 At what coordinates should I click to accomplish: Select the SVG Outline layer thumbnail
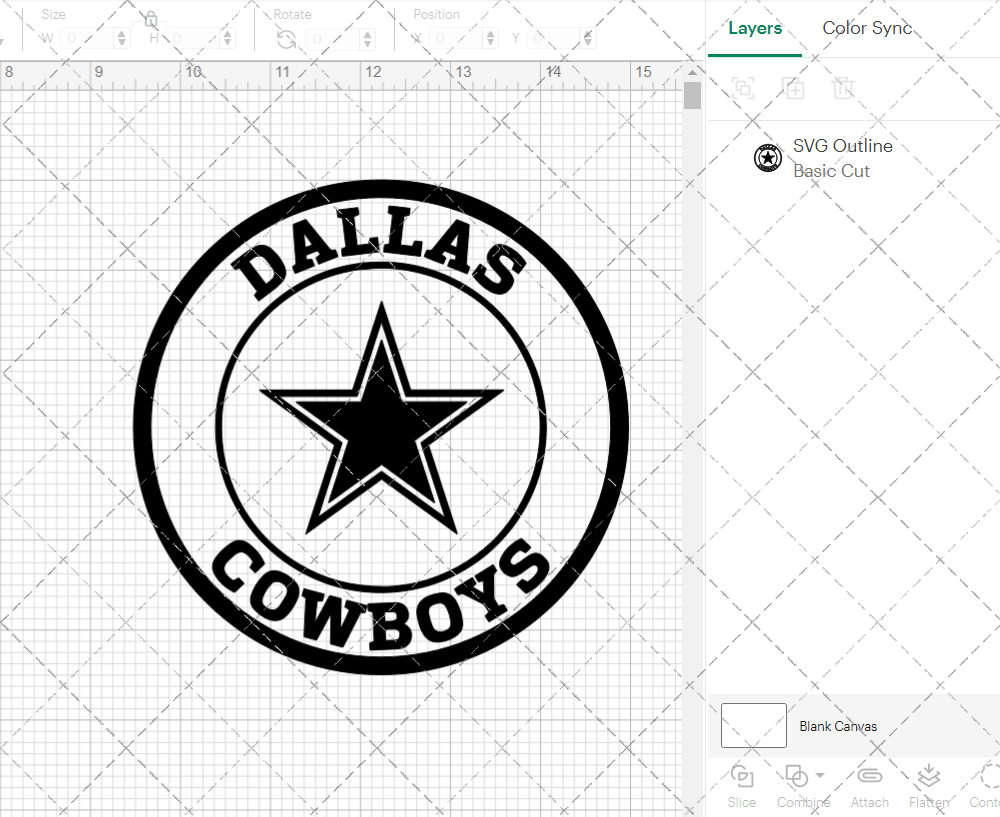coord(768,158)
